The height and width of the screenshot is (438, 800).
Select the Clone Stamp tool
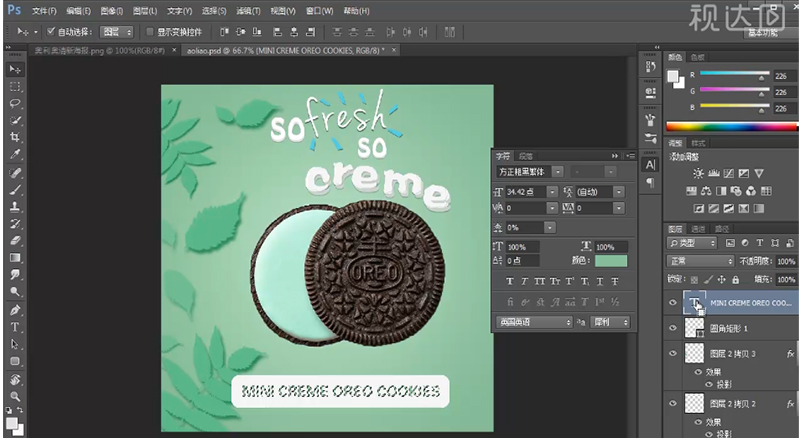(15, 207)
